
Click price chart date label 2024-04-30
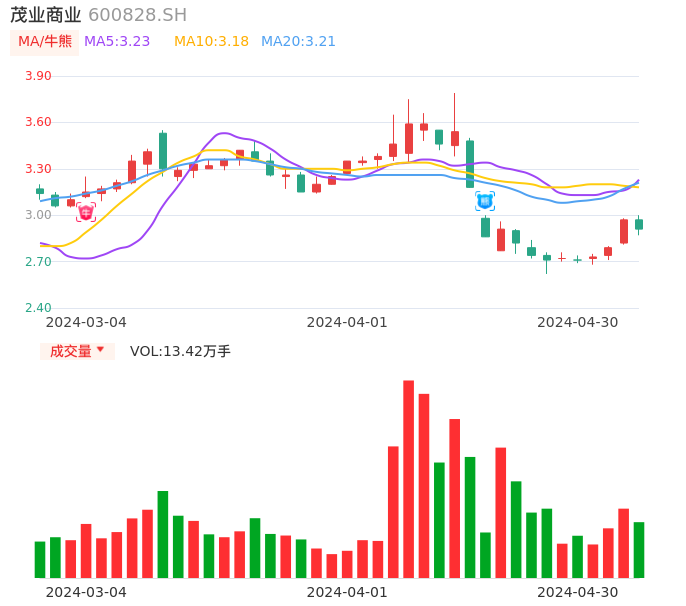click(578, 322)
